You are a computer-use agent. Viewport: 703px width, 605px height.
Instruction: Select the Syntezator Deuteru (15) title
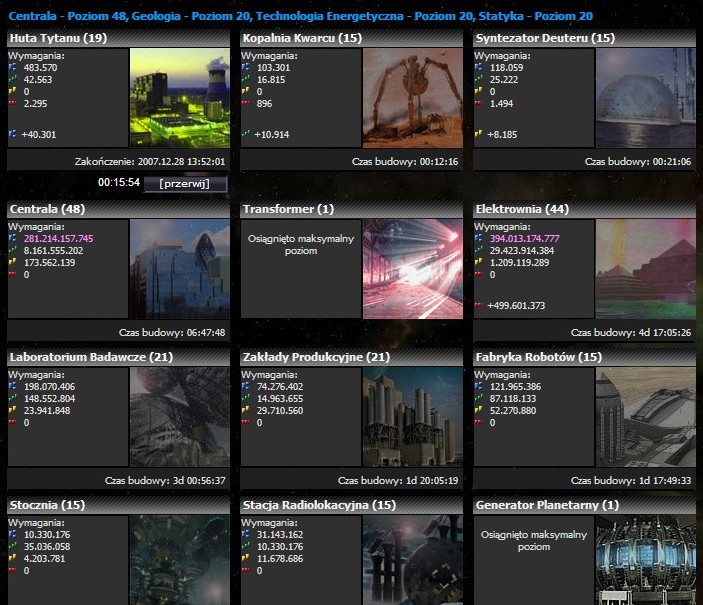(x=545, y=38)
